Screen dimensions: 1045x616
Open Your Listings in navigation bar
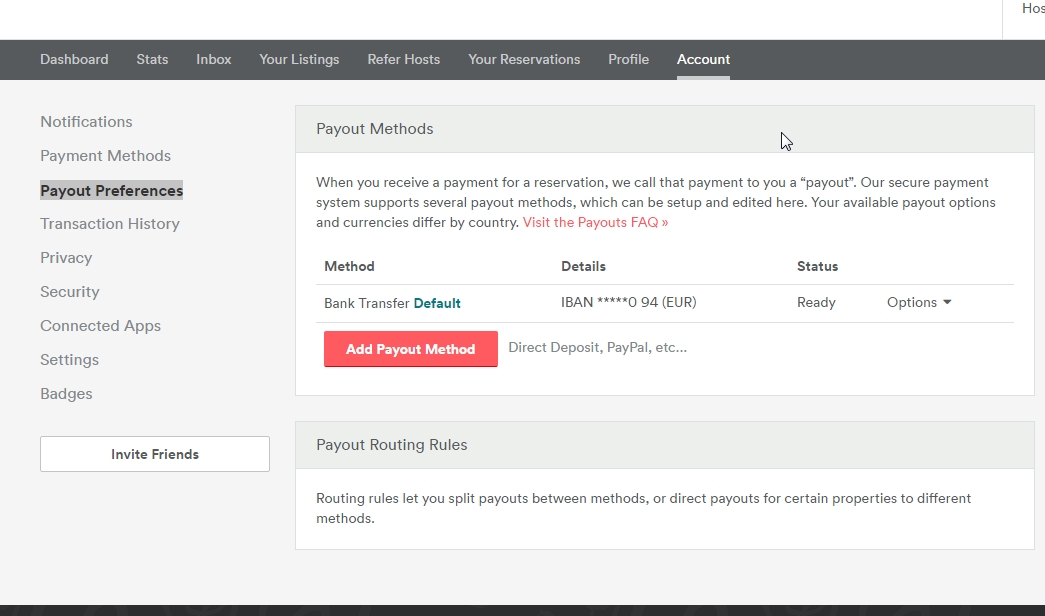point(299,60)
